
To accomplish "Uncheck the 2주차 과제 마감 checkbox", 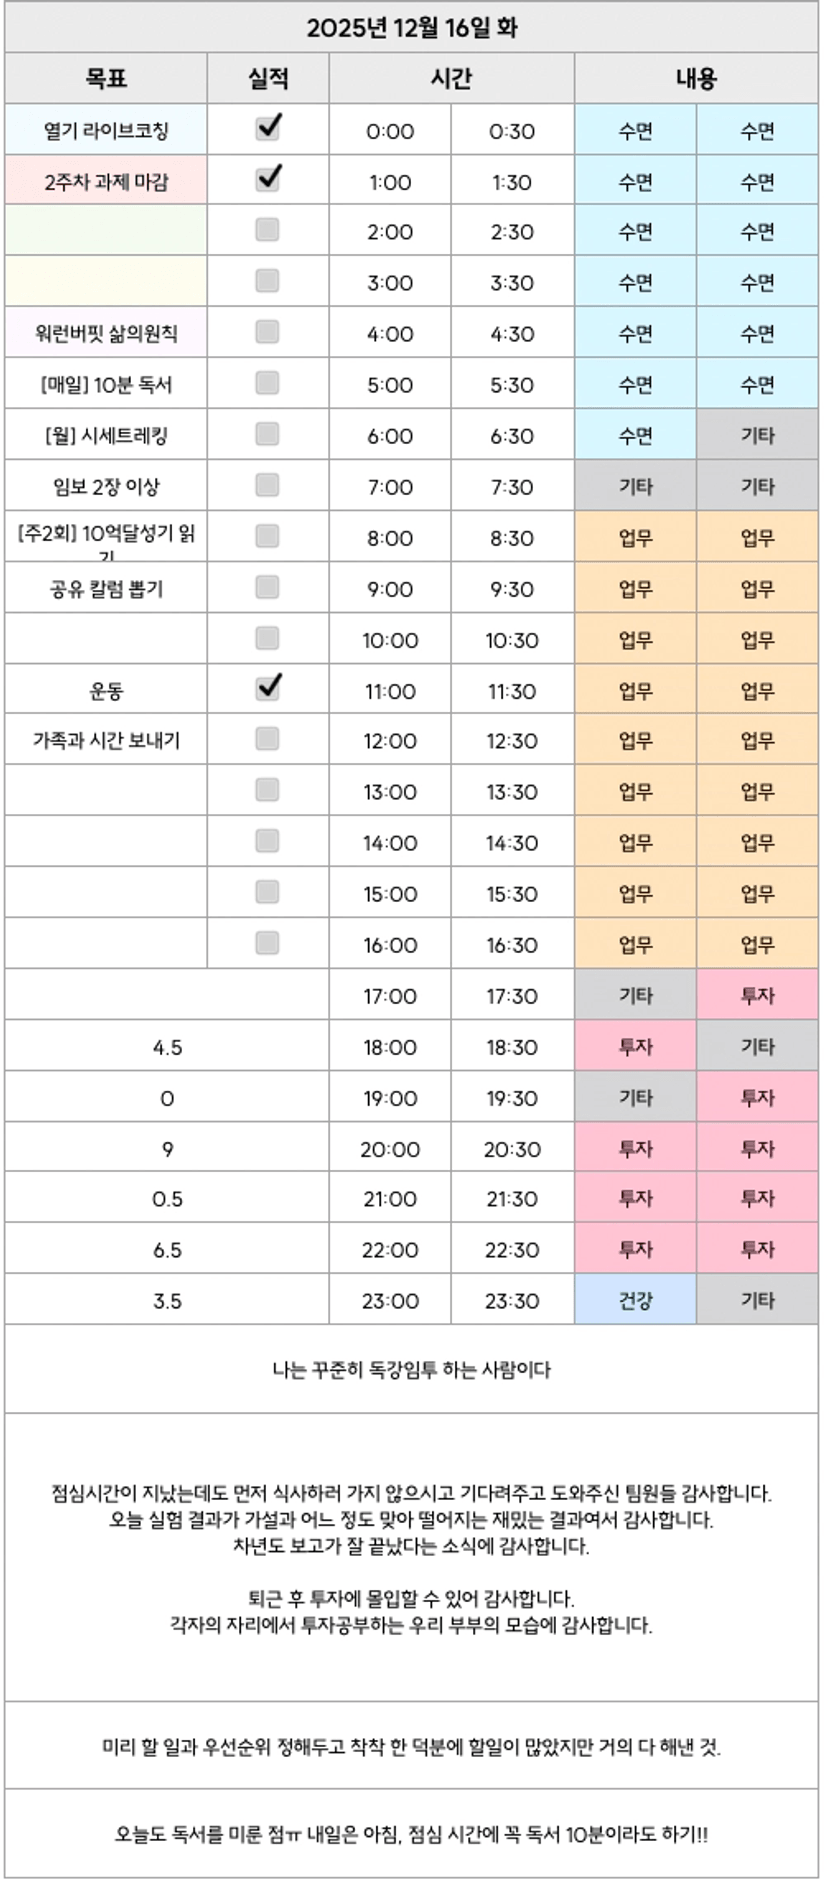I will pyautogui.click(x=267, y=180).
